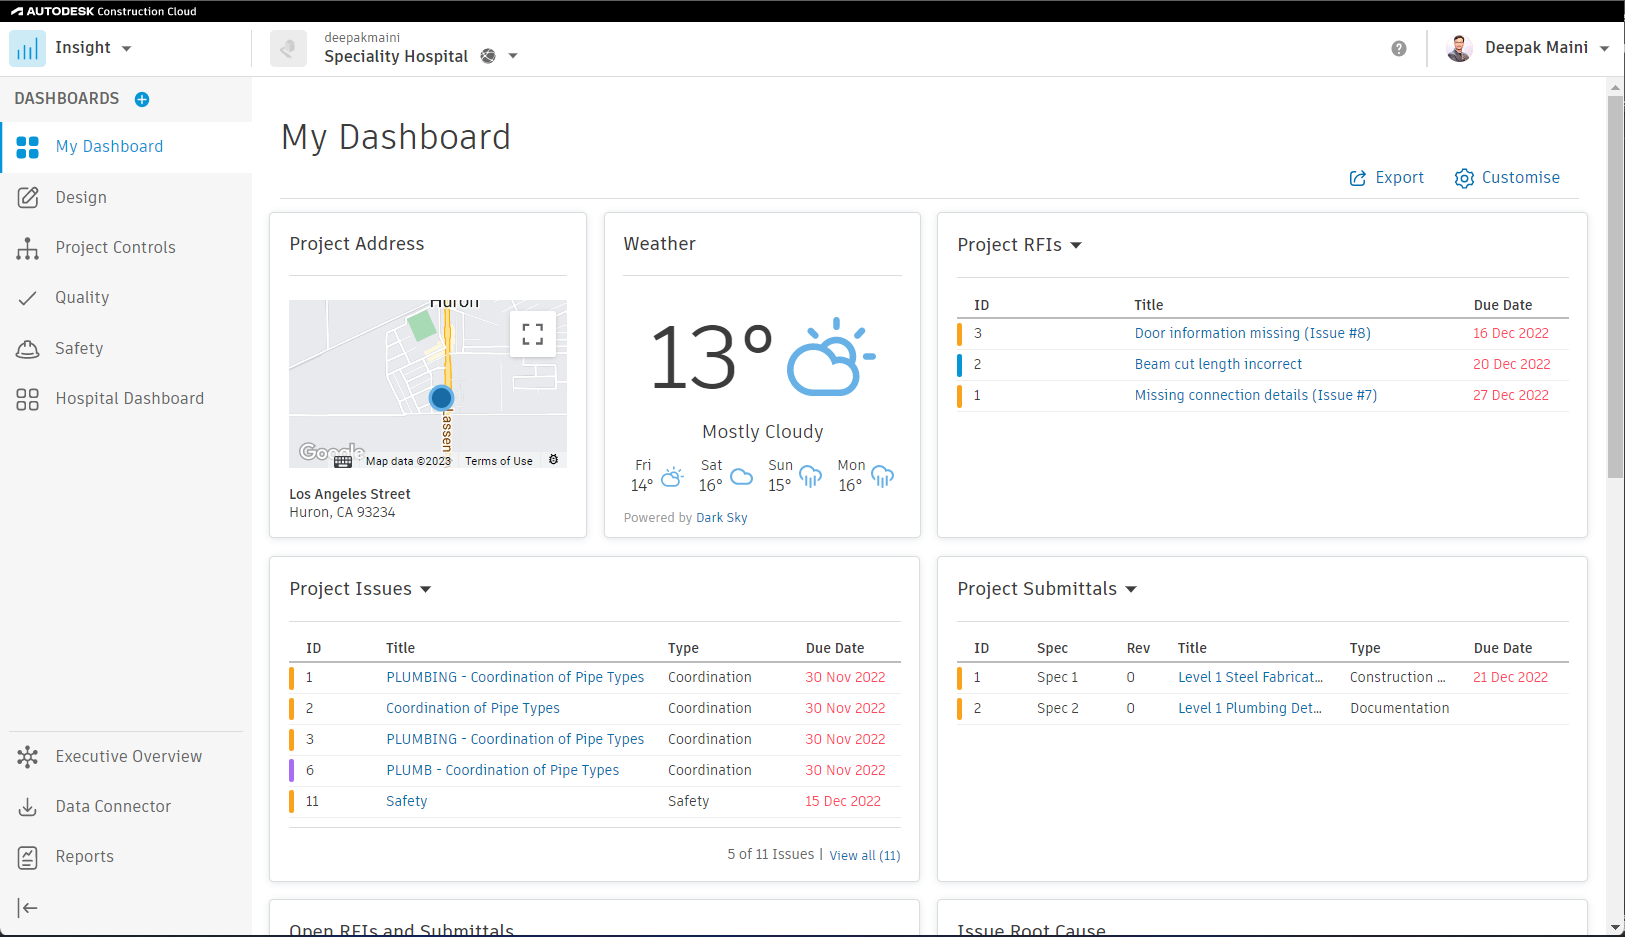The image size is (1625, 937).
Task: Click View all (11) issues link
Action: point(865,856)
